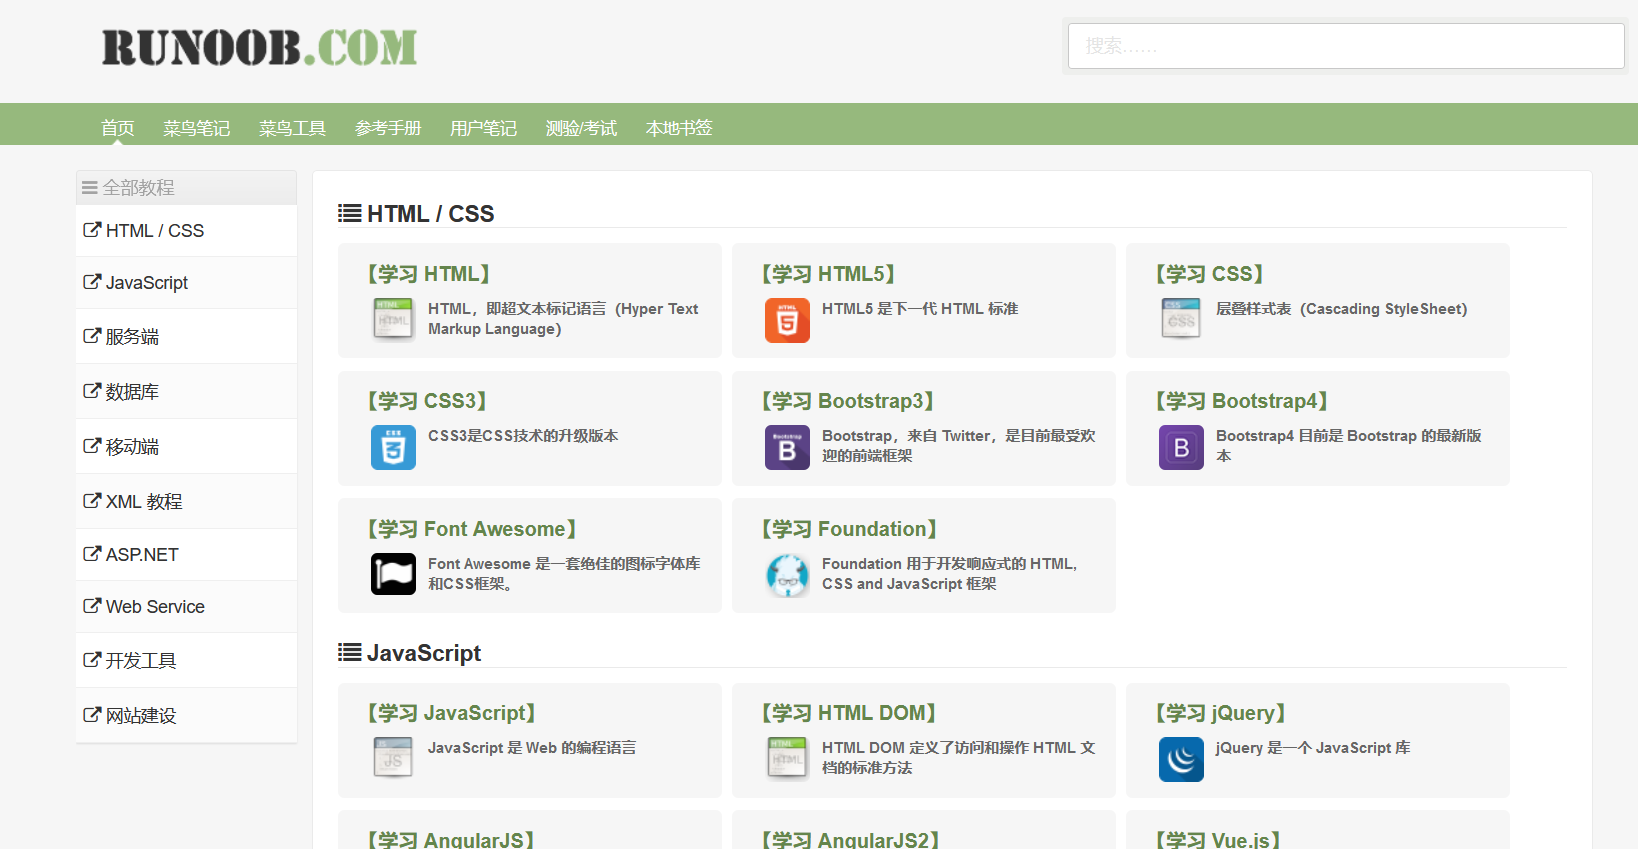The image size is (1638, 849).
Task: Click external-link icon beside 开发工具
Action: [x=92, y=660]
